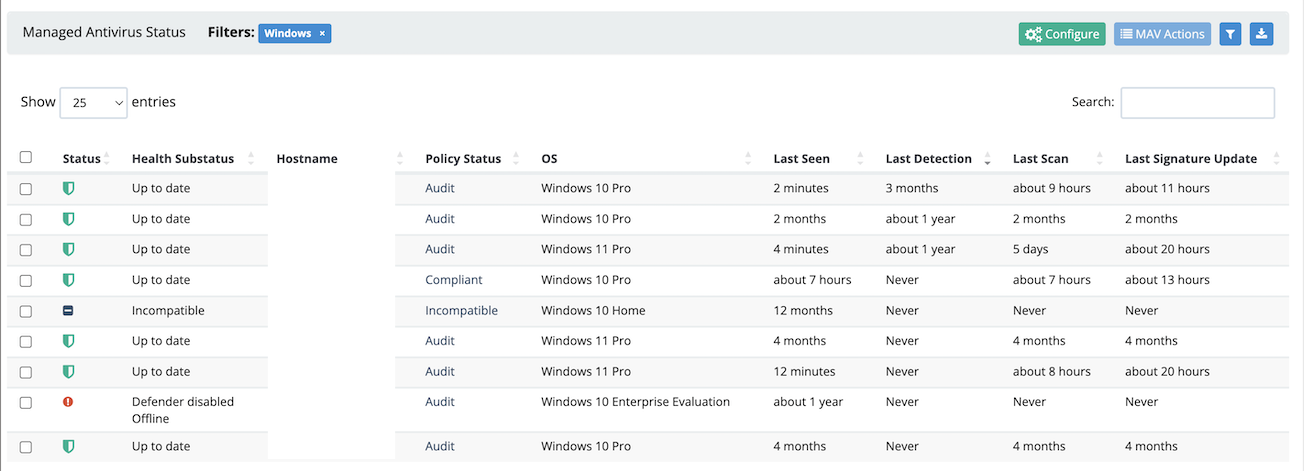Tick checkbox for the Defender disabled row

point(26,402)
